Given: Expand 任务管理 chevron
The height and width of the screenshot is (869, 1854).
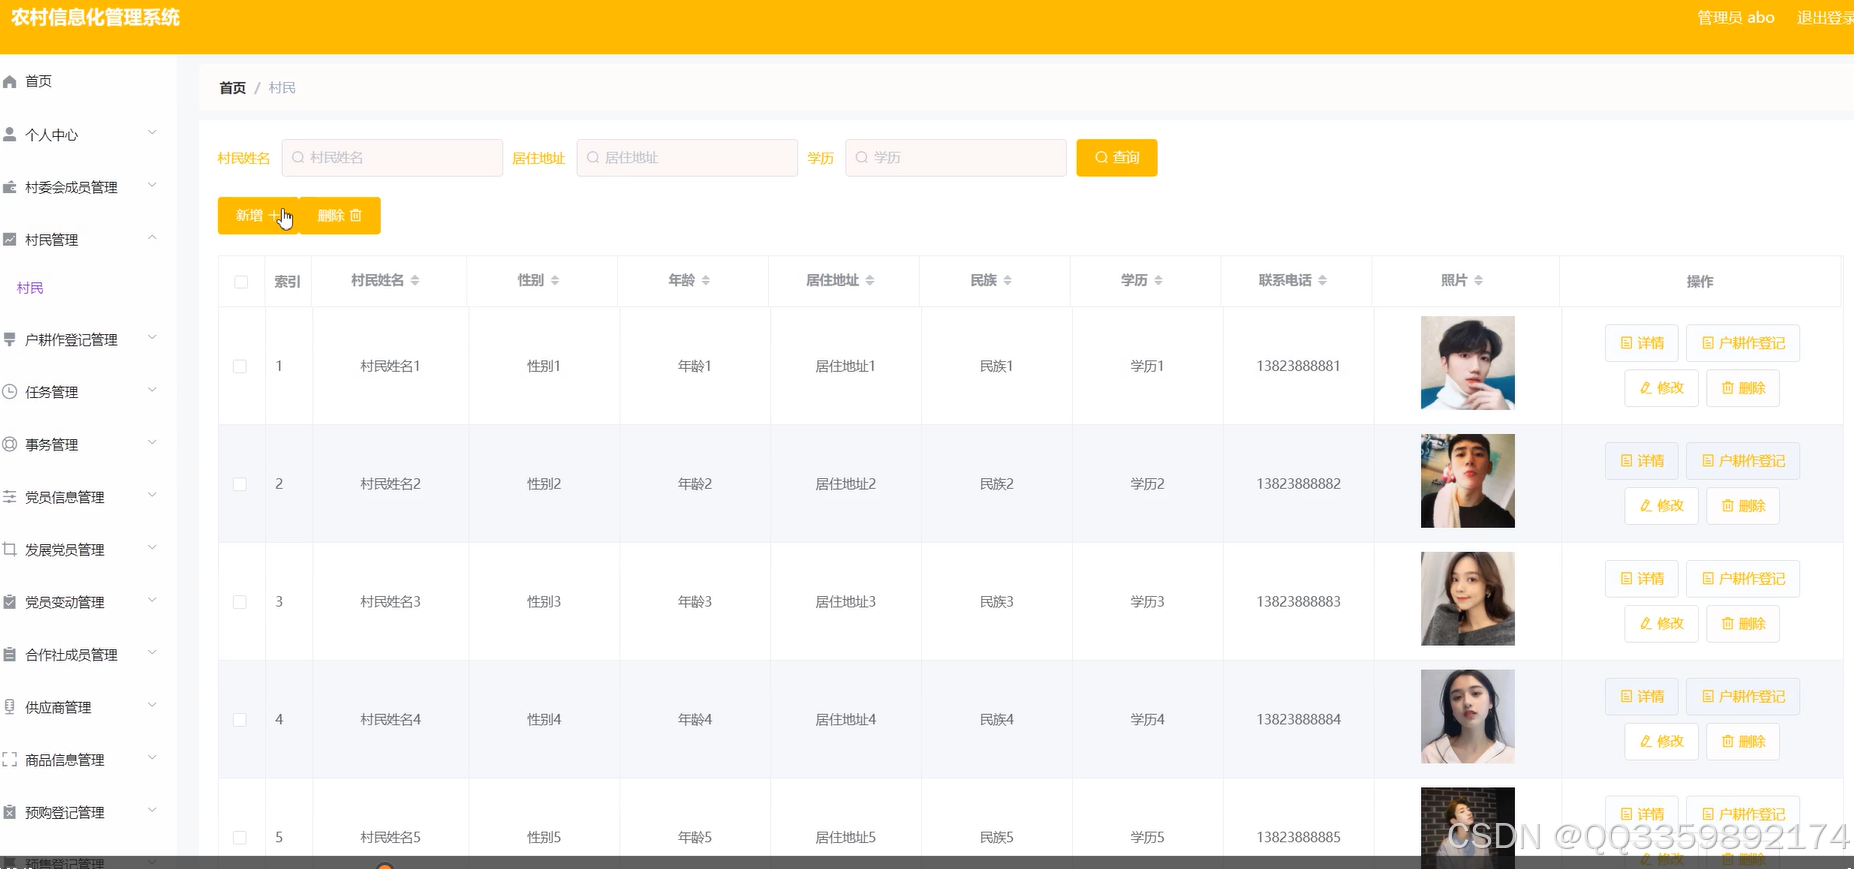Looking at the screenshot, I should (152, 390).
